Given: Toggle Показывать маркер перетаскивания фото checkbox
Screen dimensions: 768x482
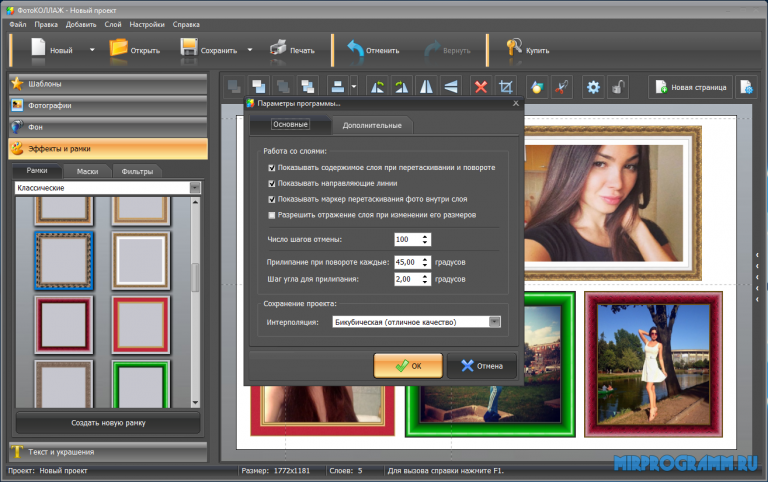Looking at the screenshot, I should (x=272, y=199).
